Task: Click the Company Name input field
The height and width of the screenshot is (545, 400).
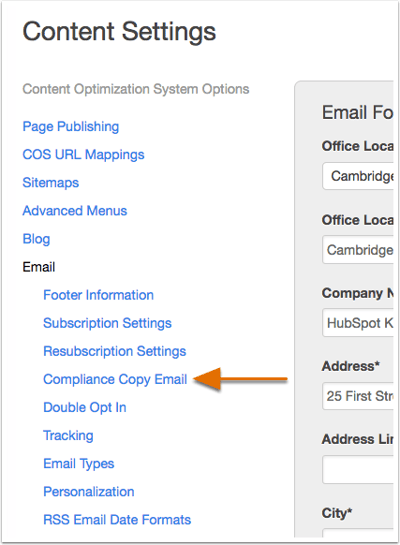Action: (358, 323)
